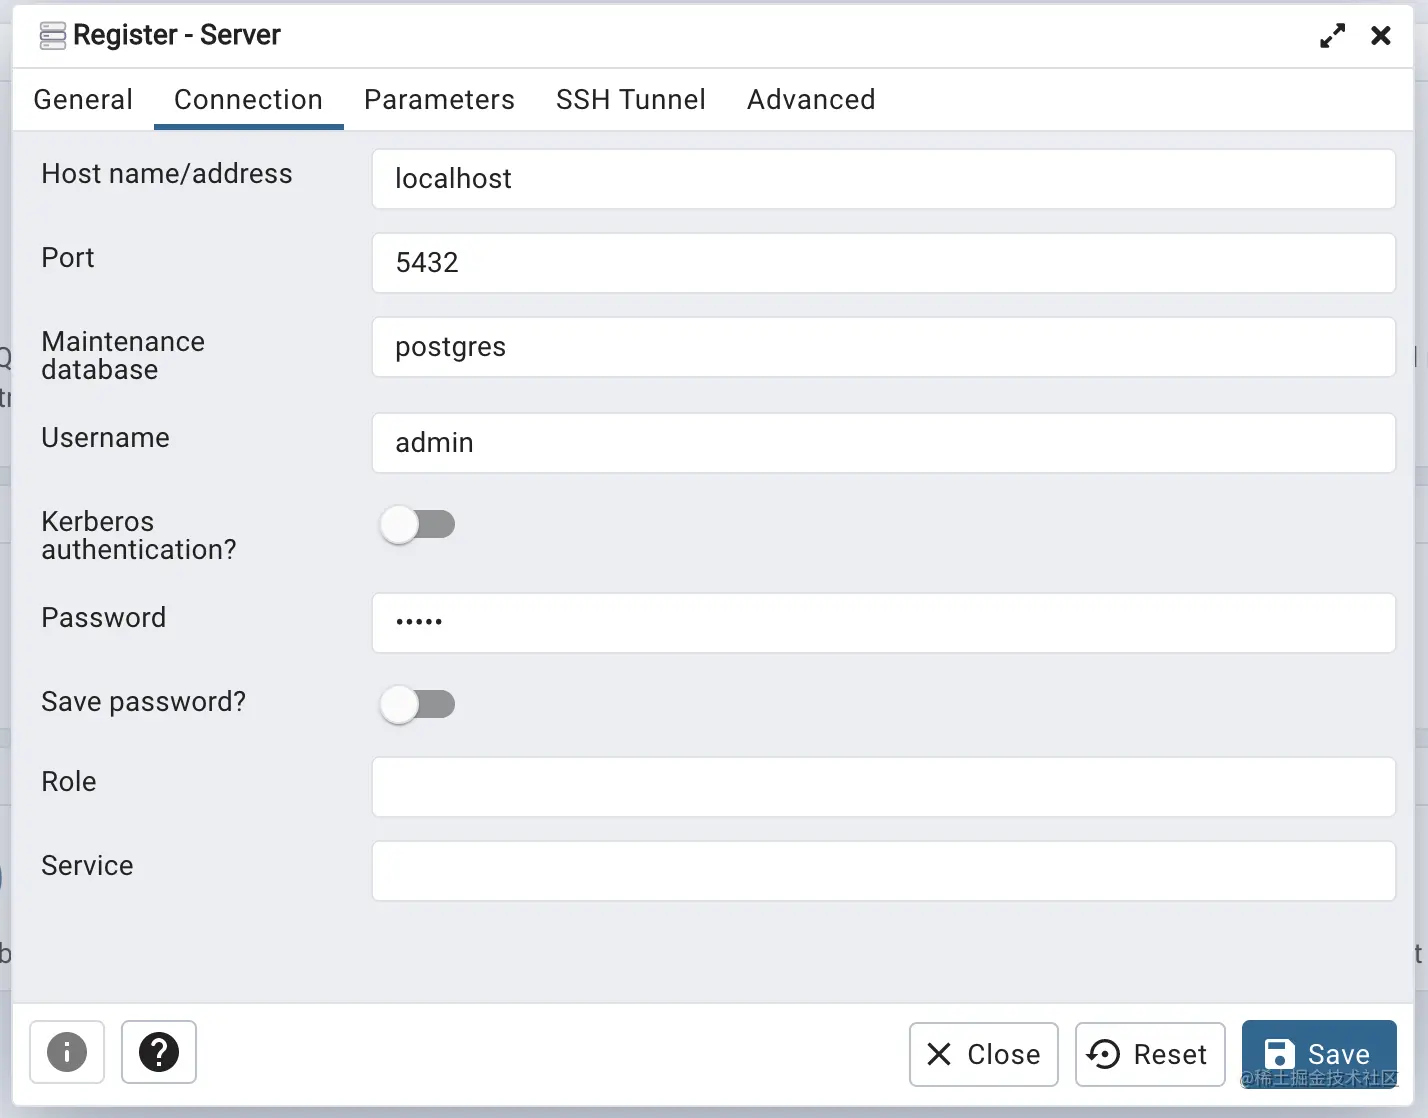Go to the SSH Tunnel tab
This screenshot has width=1428, height=1118.
[631, 100]
